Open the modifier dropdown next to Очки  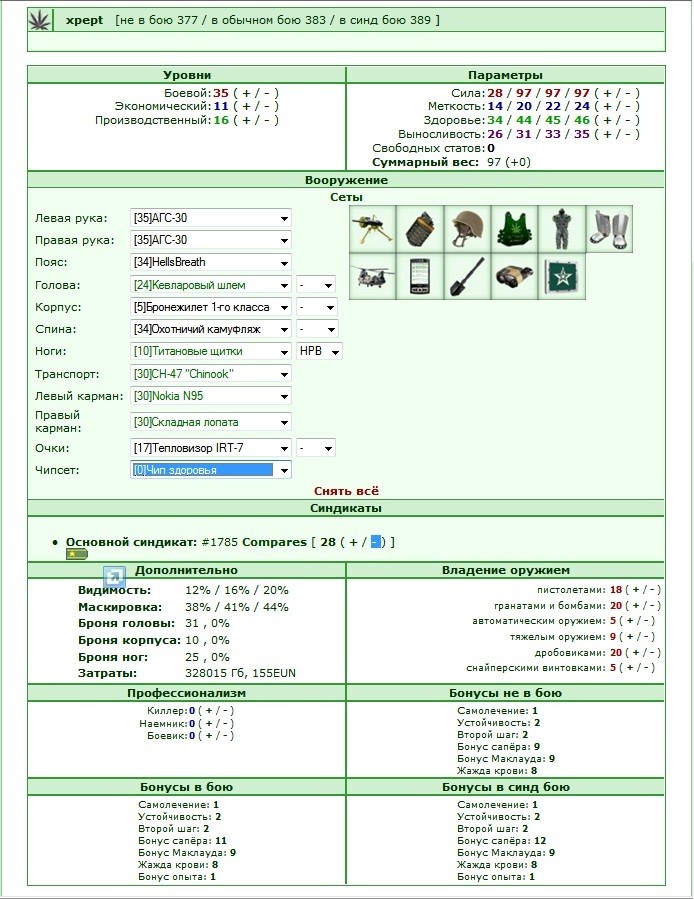316,448
